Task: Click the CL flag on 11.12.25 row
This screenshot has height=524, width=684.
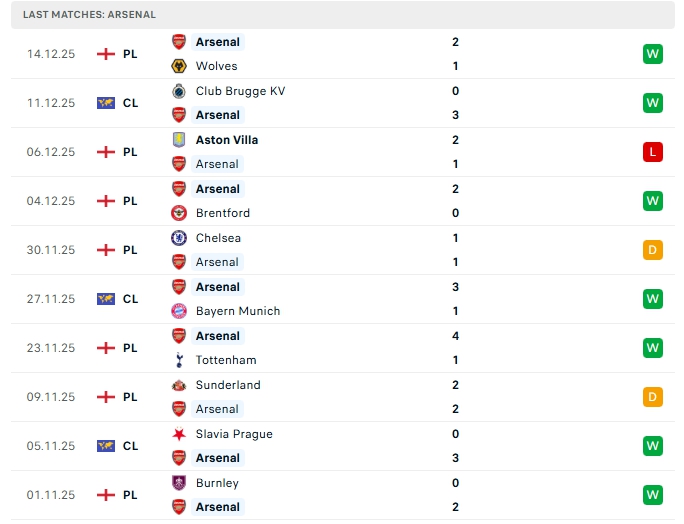Action: point(106,103)
